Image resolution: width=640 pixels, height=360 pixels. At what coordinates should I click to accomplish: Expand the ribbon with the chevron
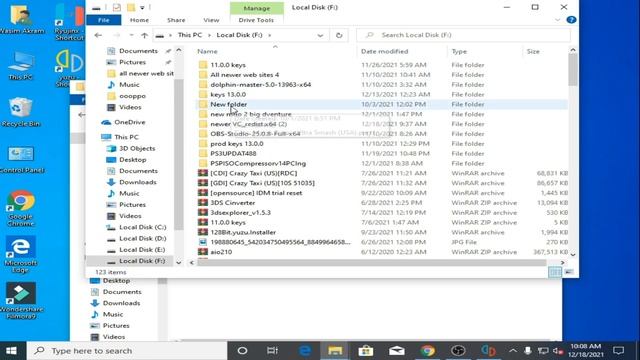tap(558, 20)
